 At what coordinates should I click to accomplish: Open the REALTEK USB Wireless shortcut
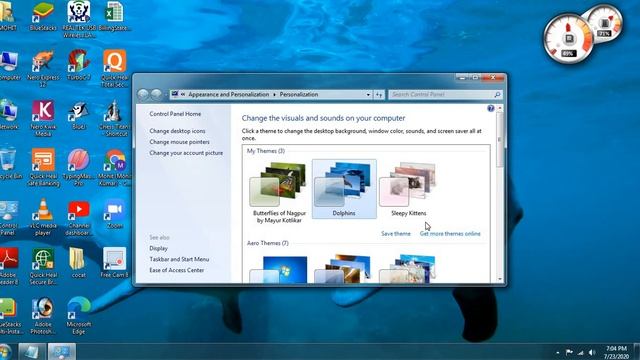click(79, 19)
